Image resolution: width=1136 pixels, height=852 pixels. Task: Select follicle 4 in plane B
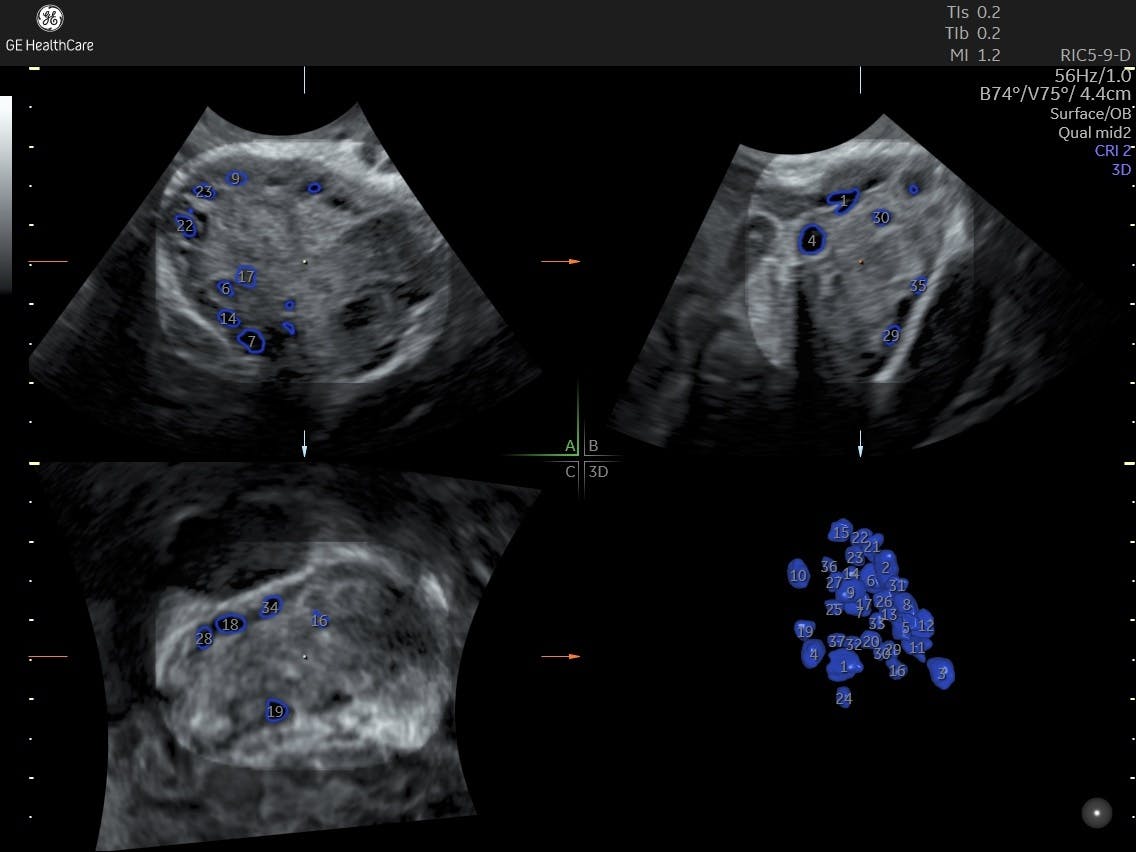point(812,240)
